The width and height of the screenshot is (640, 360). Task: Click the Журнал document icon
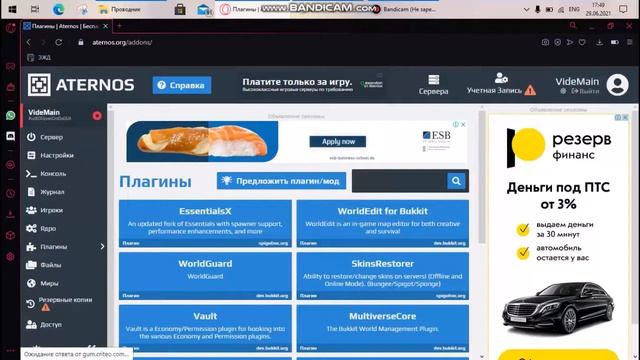coord(31,192)
